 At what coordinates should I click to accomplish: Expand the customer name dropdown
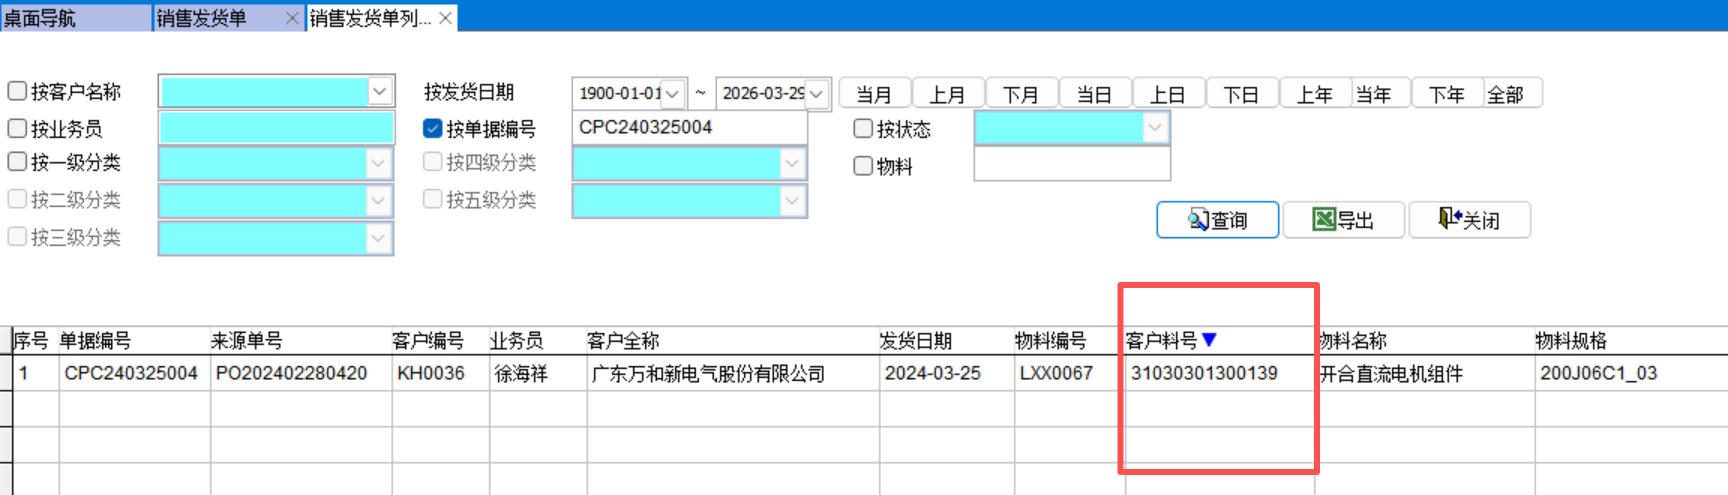tap(380, 91)
